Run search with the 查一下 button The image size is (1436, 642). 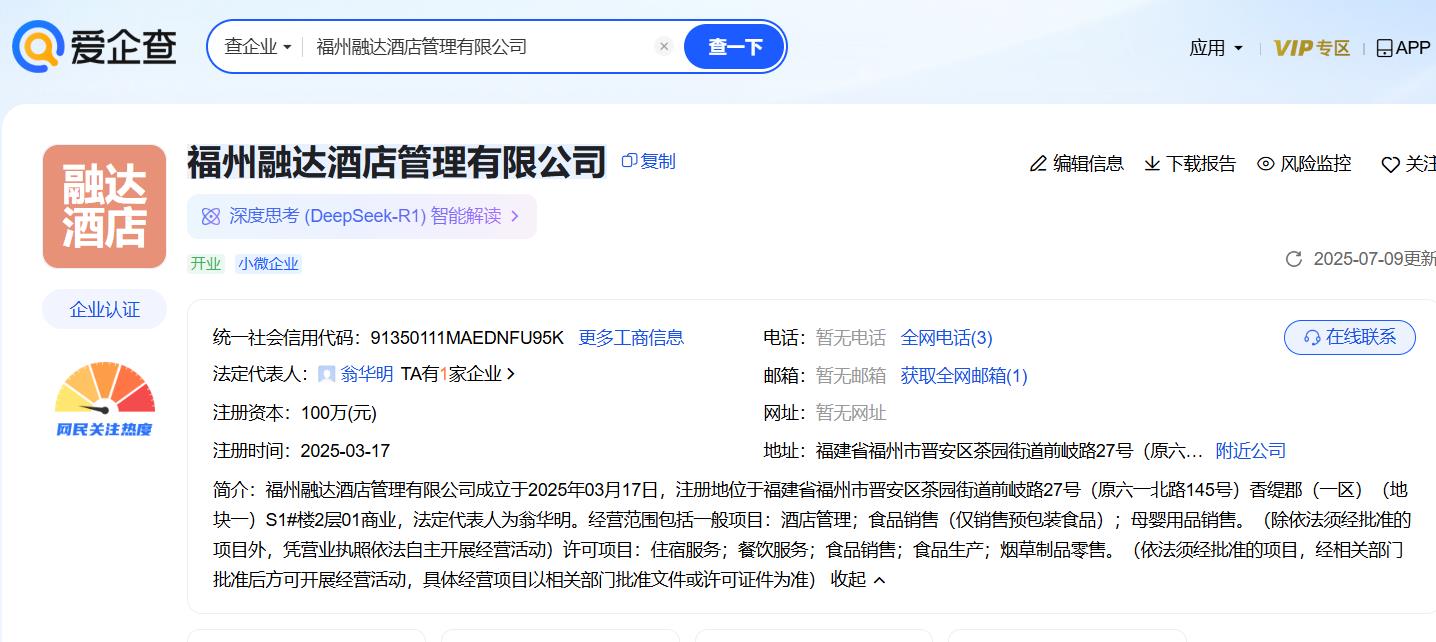[x=734, y=47]
